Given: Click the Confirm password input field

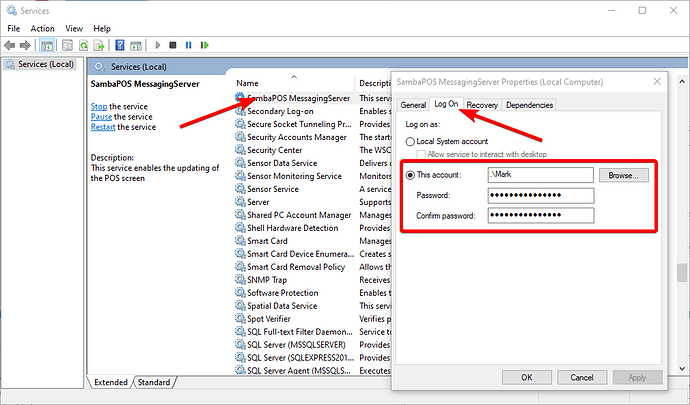Looking at the screenshot, I should tap(541, 215).
